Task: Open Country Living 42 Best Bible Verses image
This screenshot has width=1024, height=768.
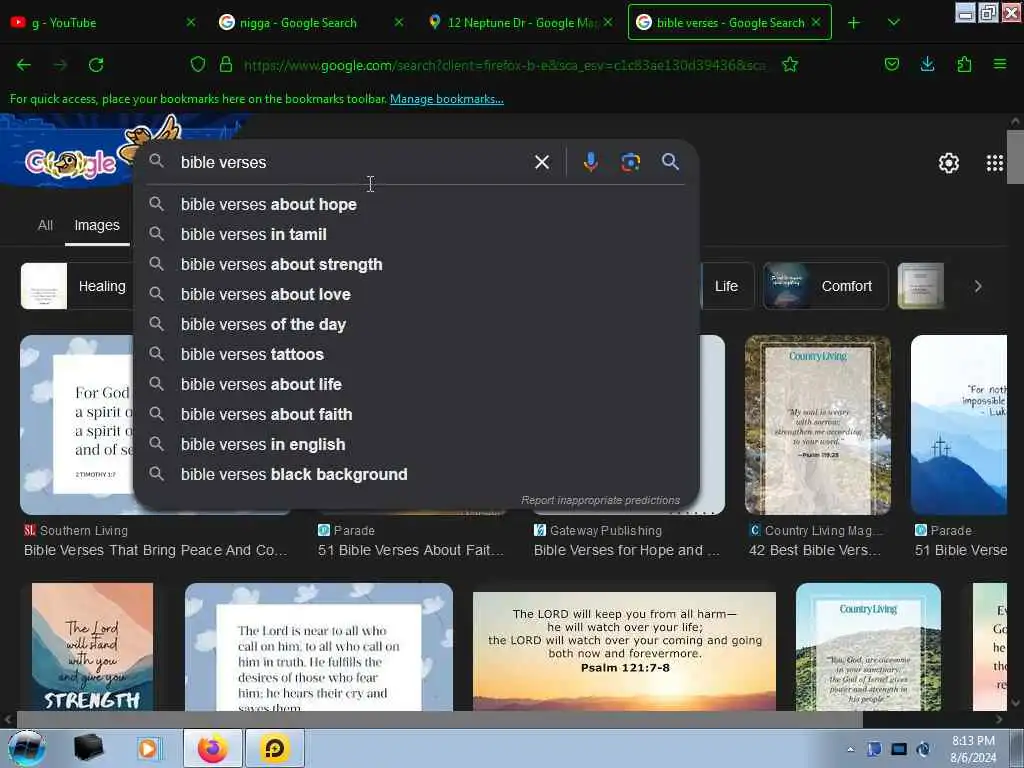Action: pyautogui.click(x=818, y=425)
